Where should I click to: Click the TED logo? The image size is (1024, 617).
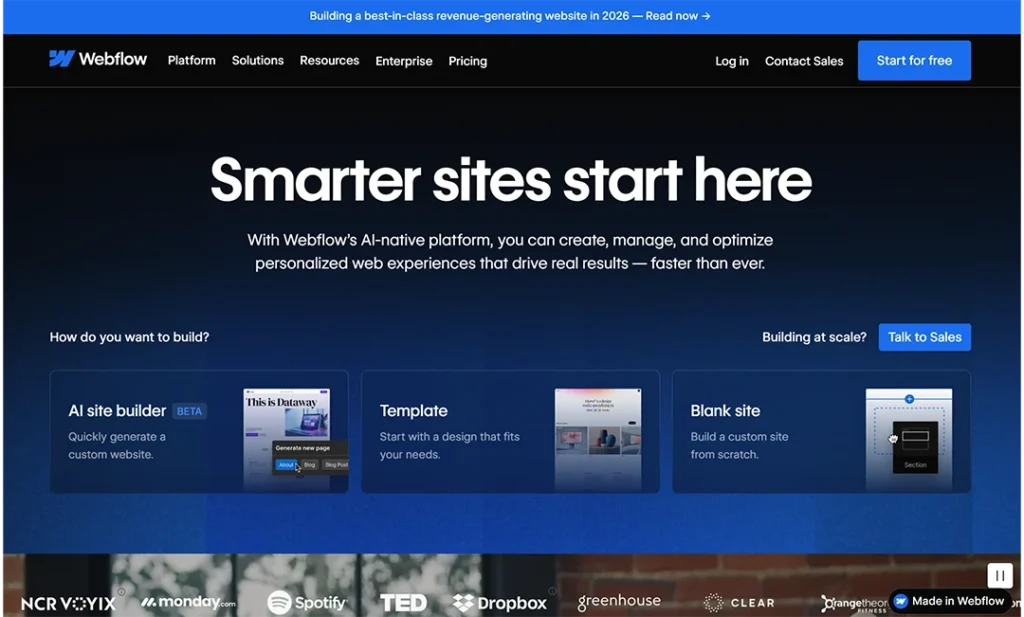tap(403, 602)
